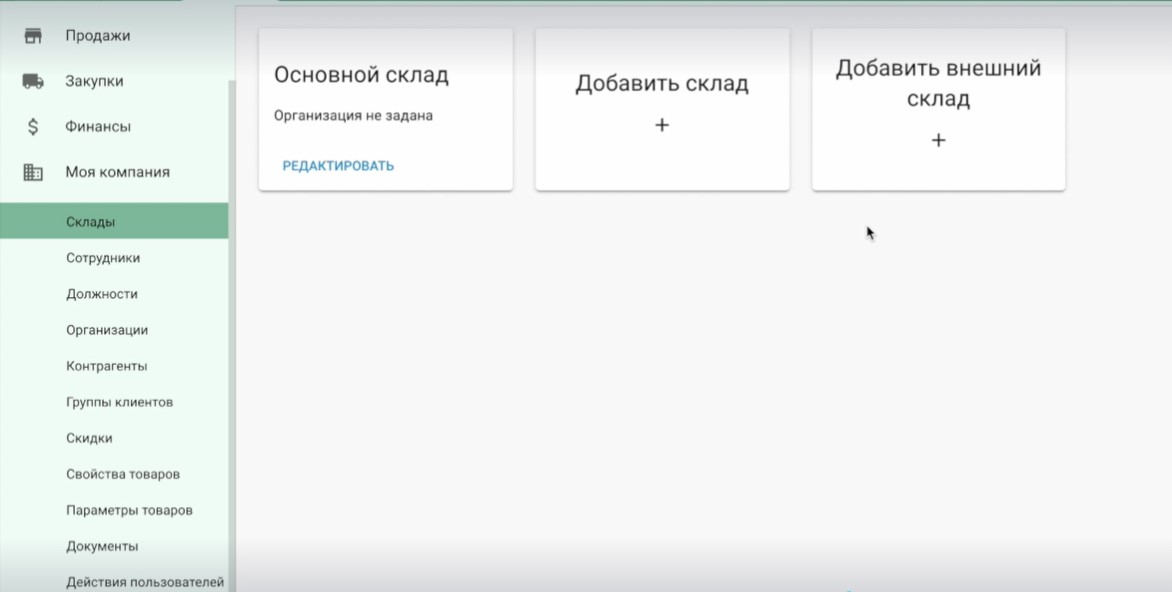Click the Добавить склад card title

point(661,83)
